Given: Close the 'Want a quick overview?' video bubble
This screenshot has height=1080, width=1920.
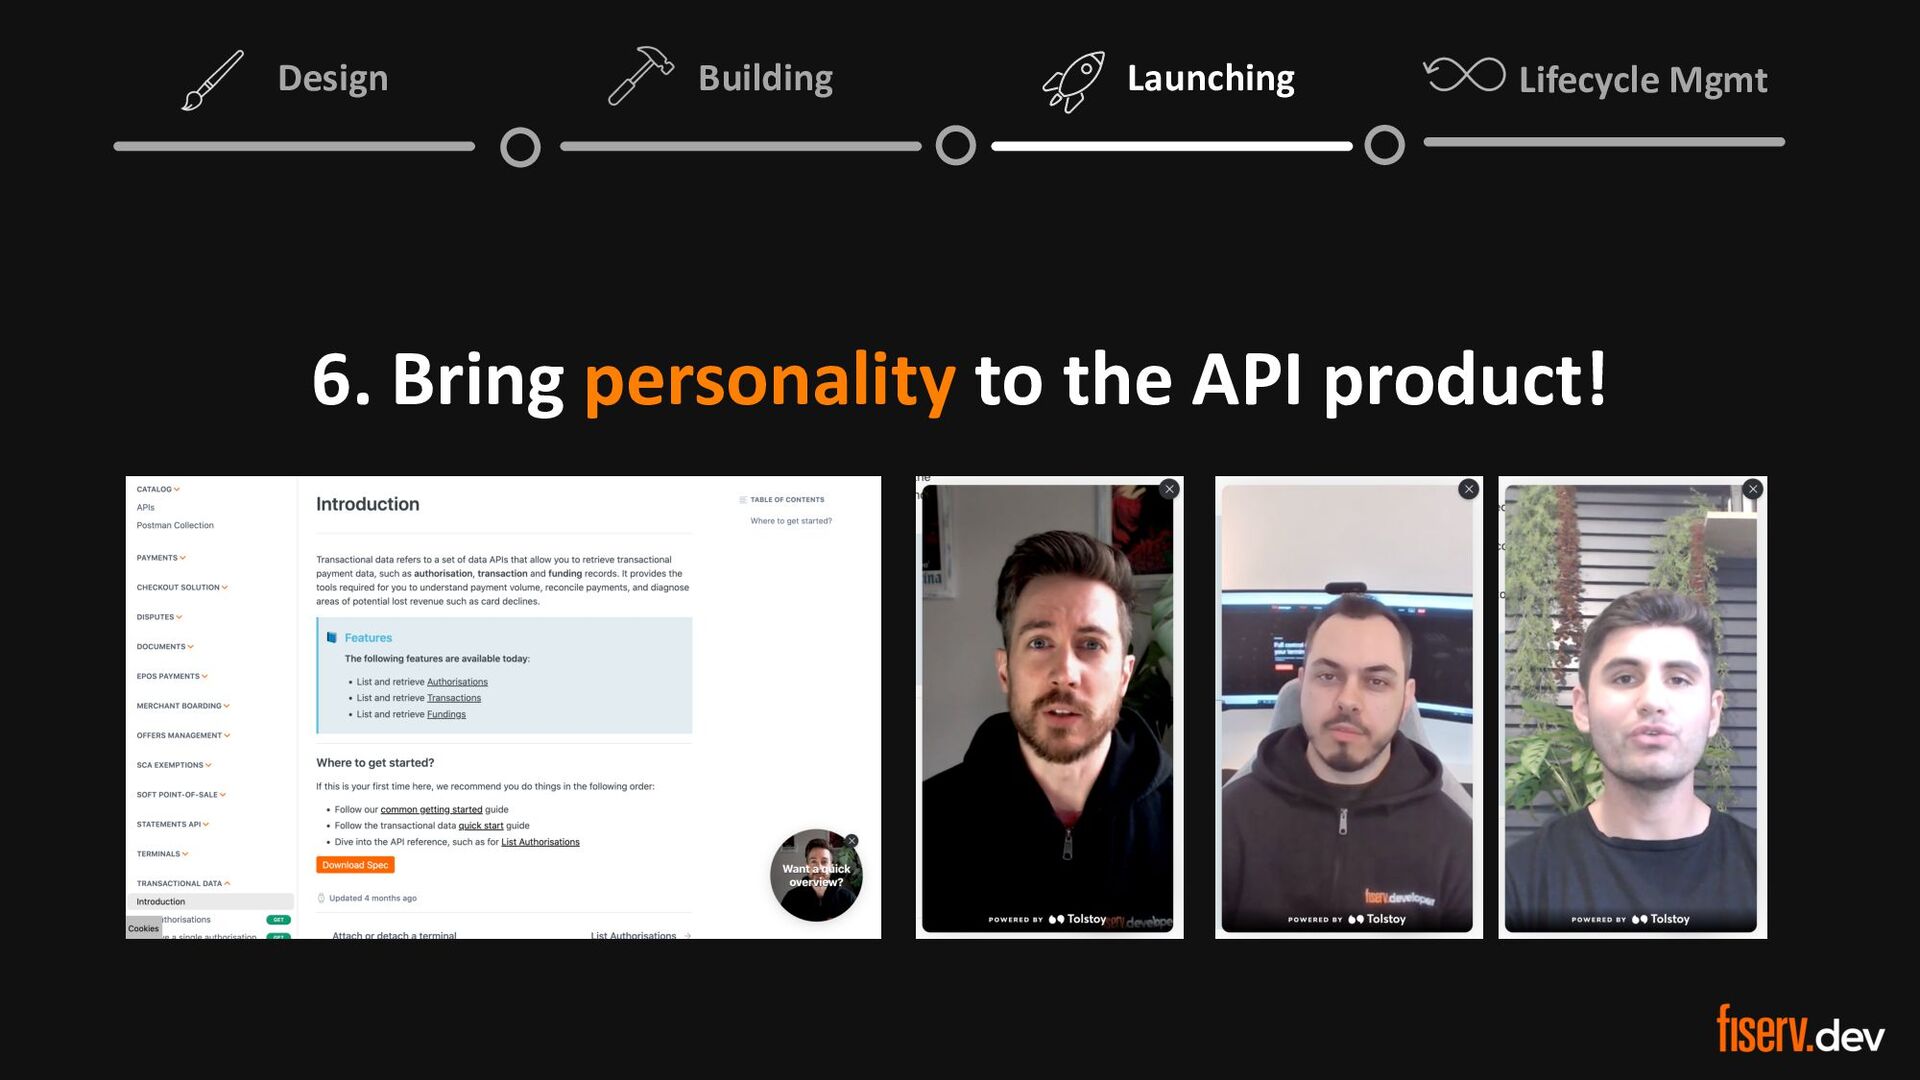Looking at the screenshot, I should click(x=852, y=841).
